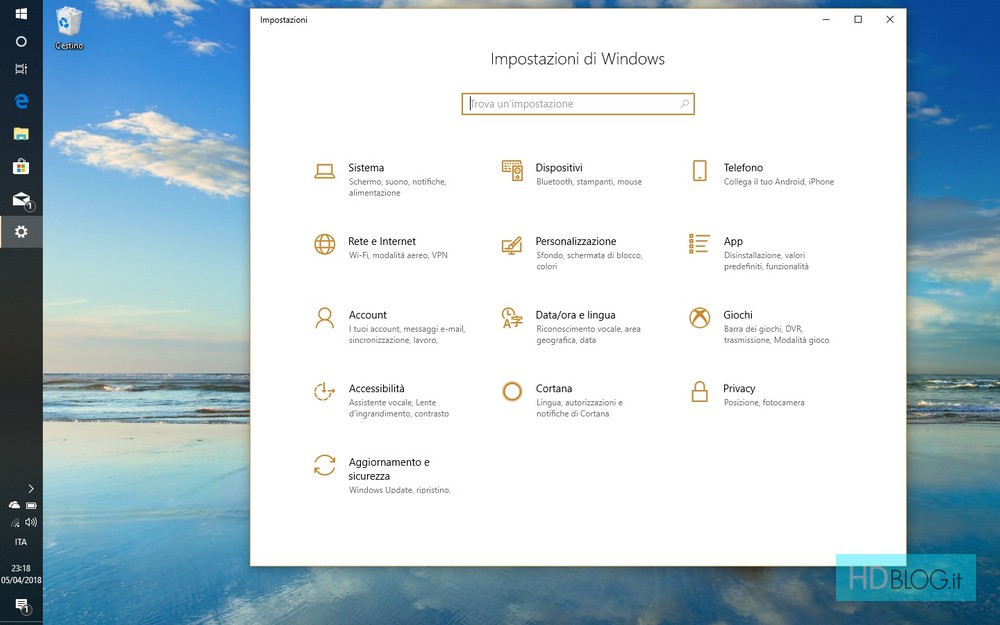Image resolution: width=1000 pixels, height=625 pixels.
Task: Open the Accessibilità icon
Action: [324, 392]
